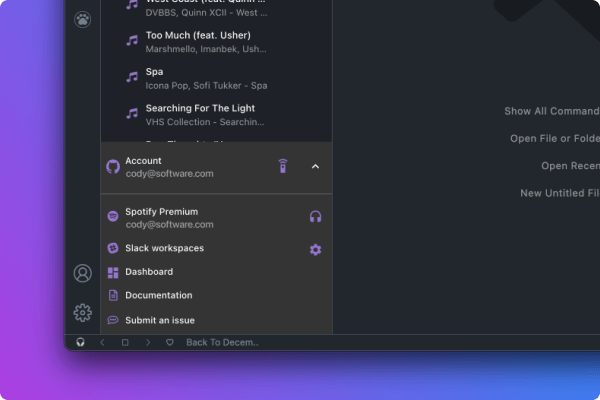The image size is (600, 400).
Task: Click subtitle VHS Collection - Searchin...
Action: (x=205, y=122)
